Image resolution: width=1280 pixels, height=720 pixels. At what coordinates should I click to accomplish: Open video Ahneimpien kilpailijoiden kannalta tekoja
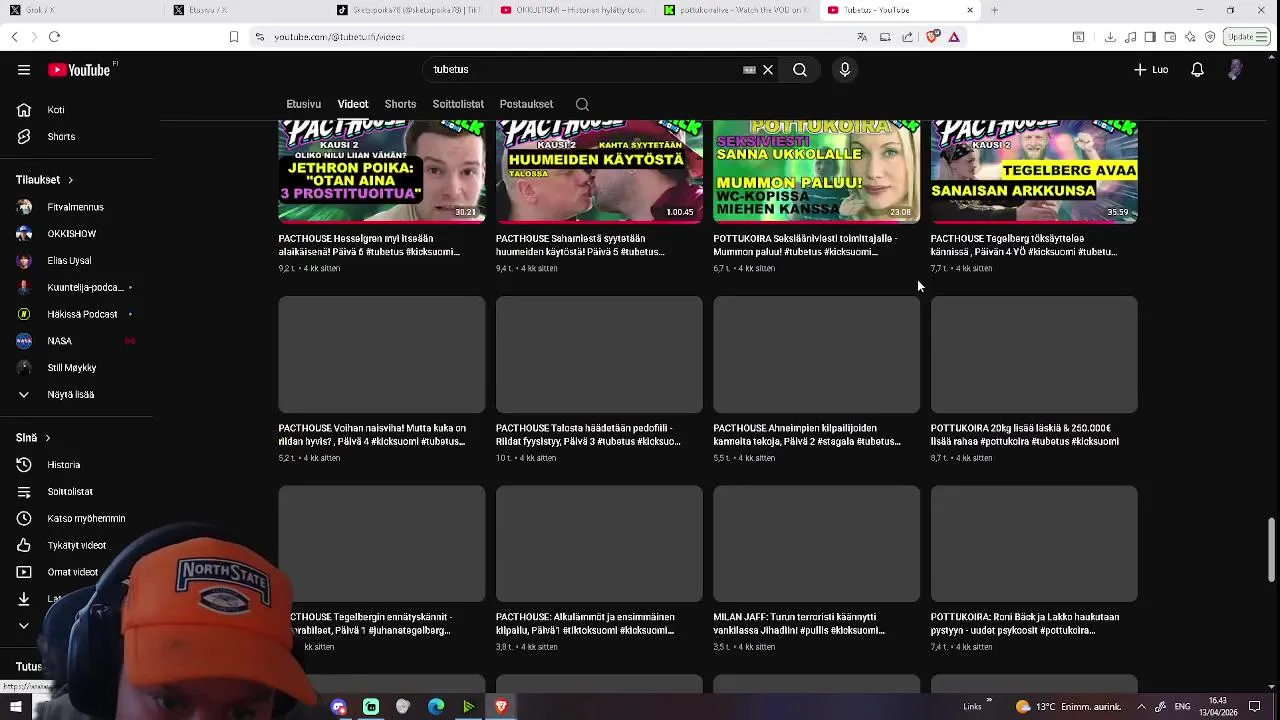pos(807,435)
